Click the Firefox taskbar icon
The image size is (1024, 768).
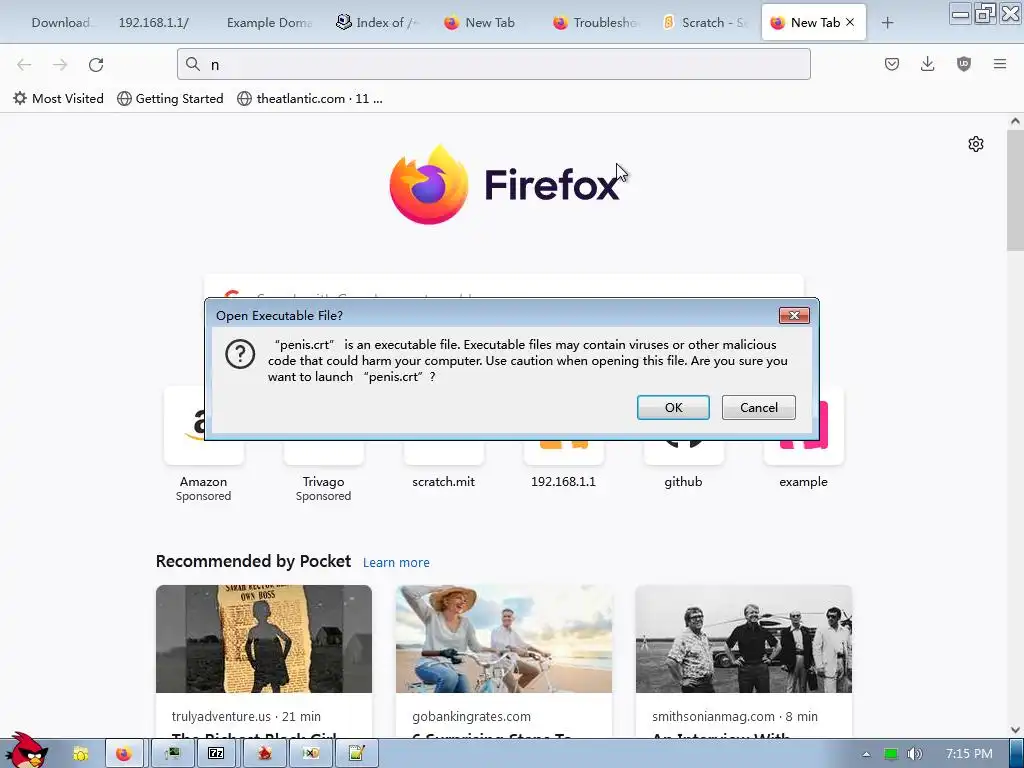pyautogui.click(x=124, y=754)
